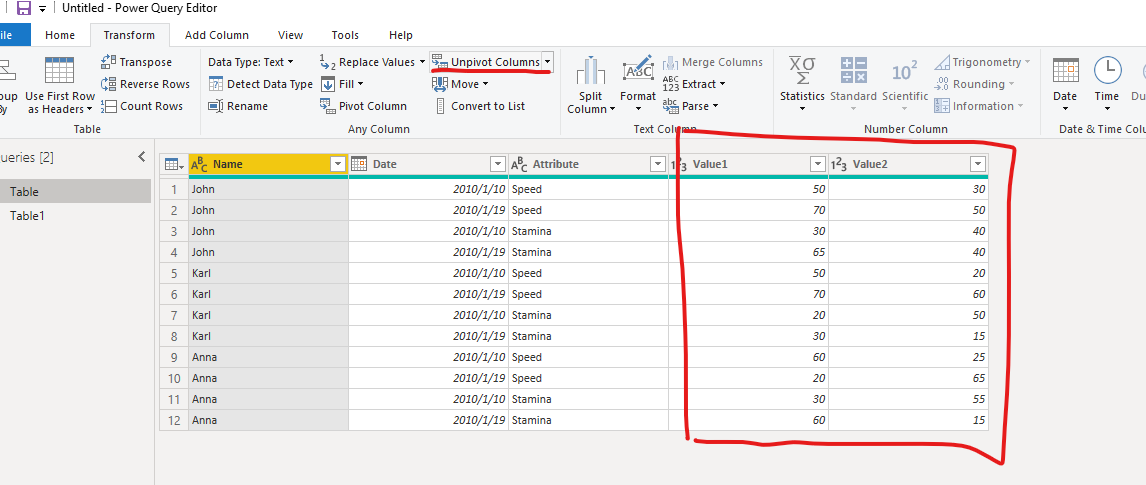Click Standard number operations icon

(853, 71)
